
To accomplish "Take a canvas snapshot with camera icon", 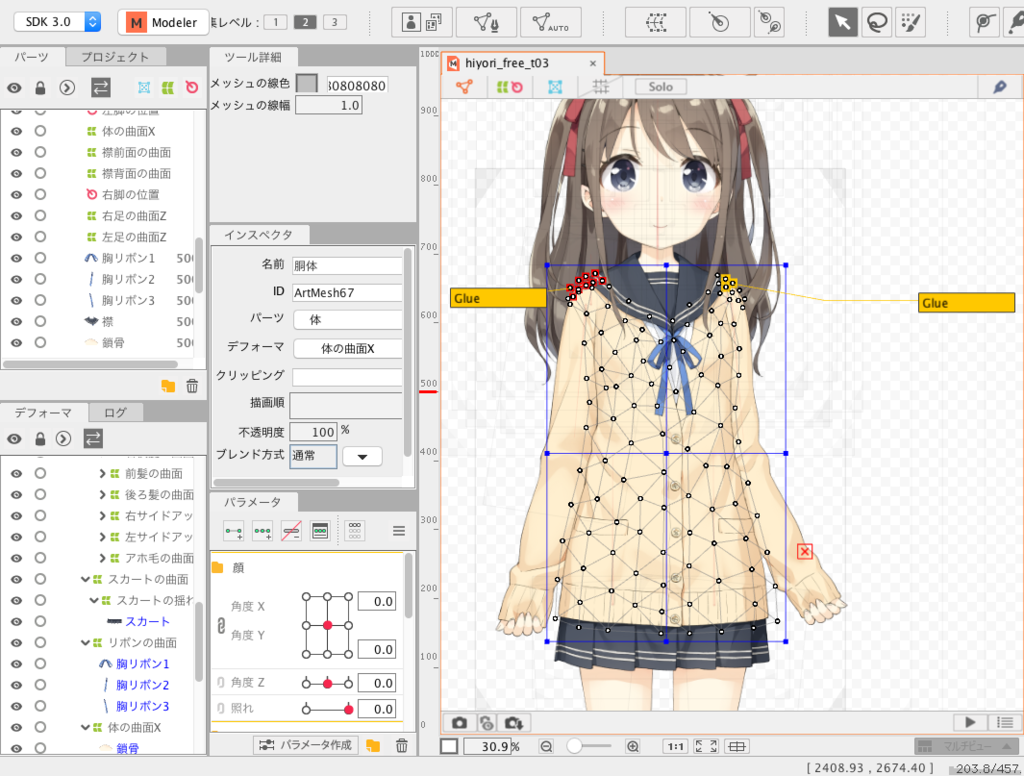I will tap(460, 722).
